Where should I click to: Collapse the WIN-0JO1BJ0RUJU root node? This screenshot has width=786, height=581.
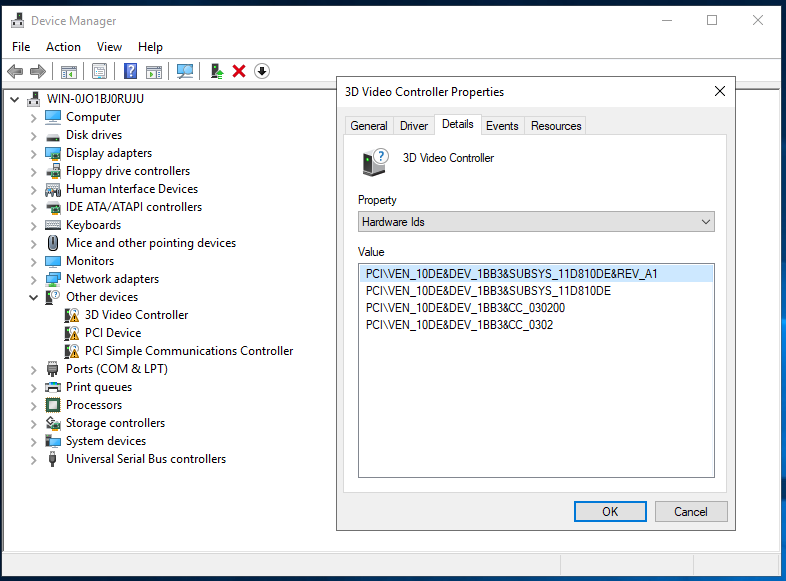pos(15,99)
